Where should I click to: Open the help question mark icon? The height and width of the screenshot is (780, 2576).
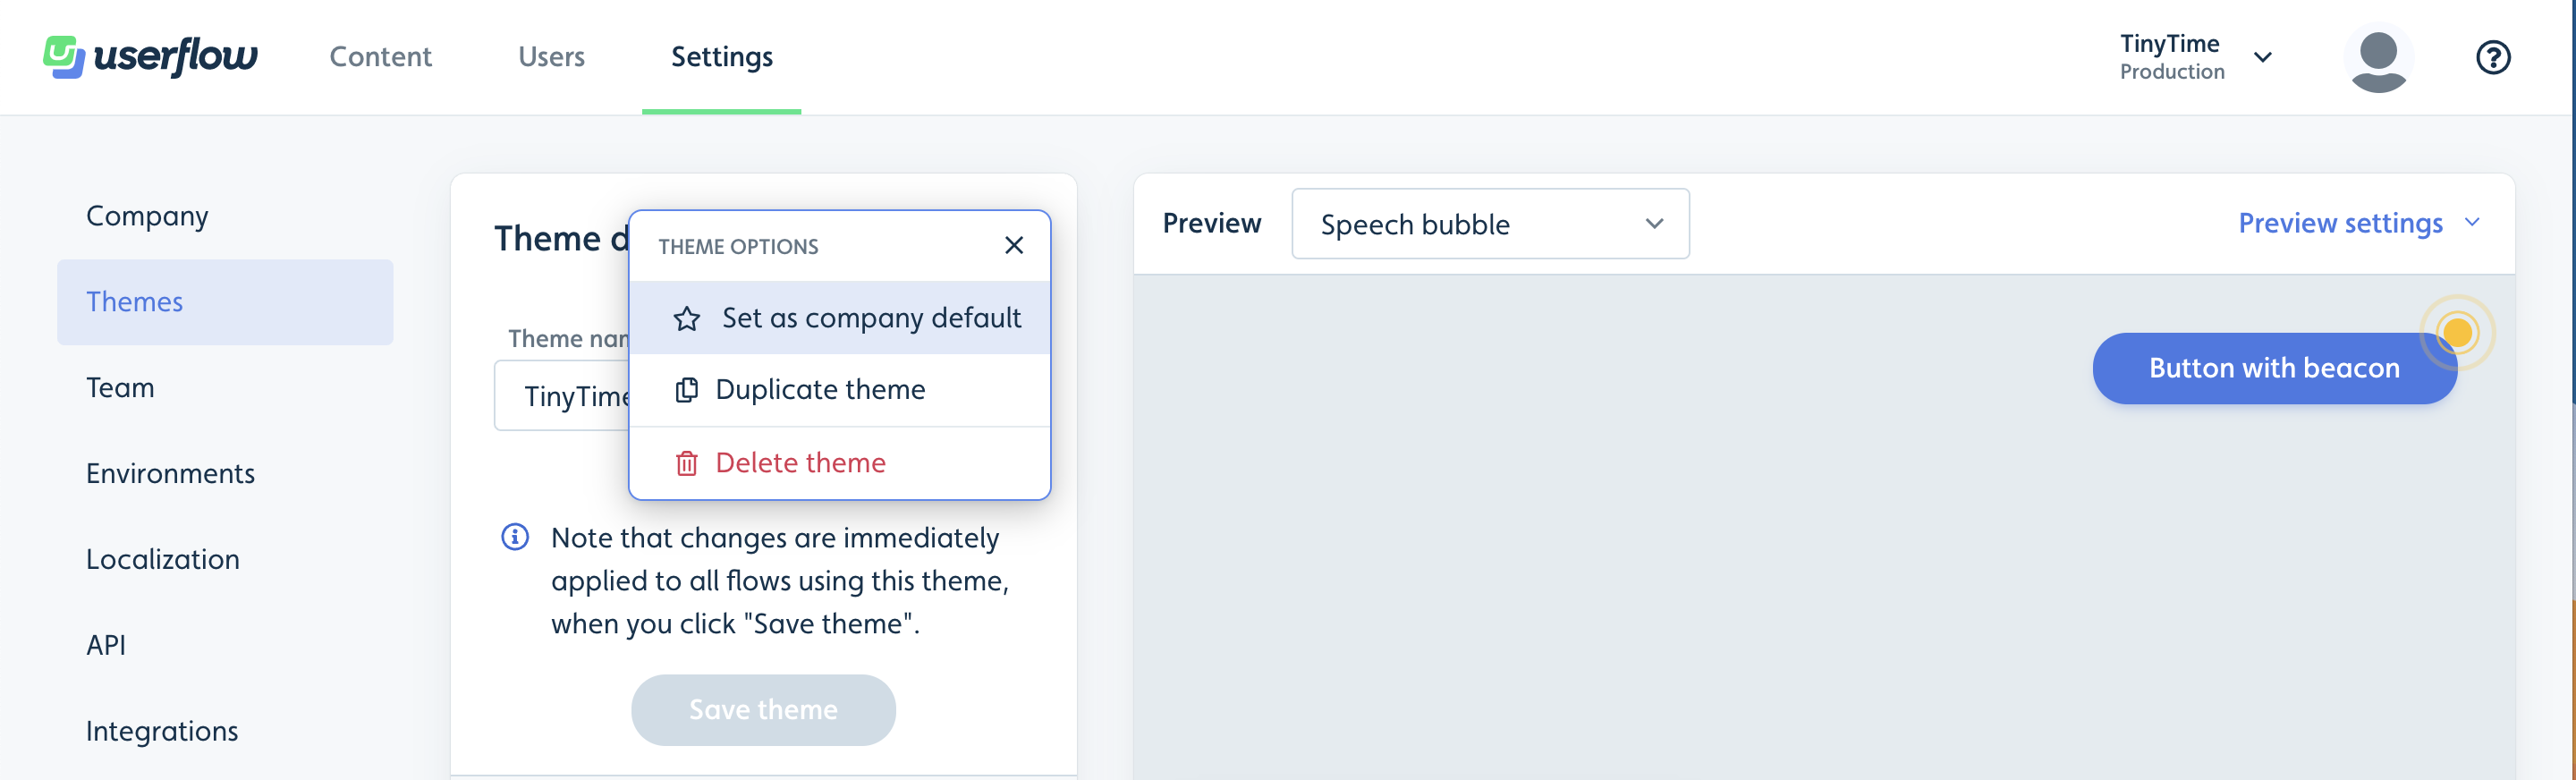2493,57
